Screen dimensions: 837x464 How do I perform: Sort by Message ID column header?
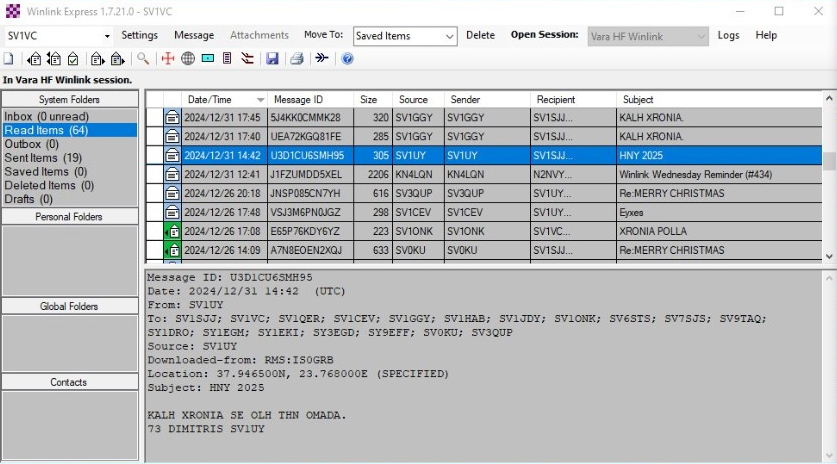pyautogui.click(x=310, y=99)
